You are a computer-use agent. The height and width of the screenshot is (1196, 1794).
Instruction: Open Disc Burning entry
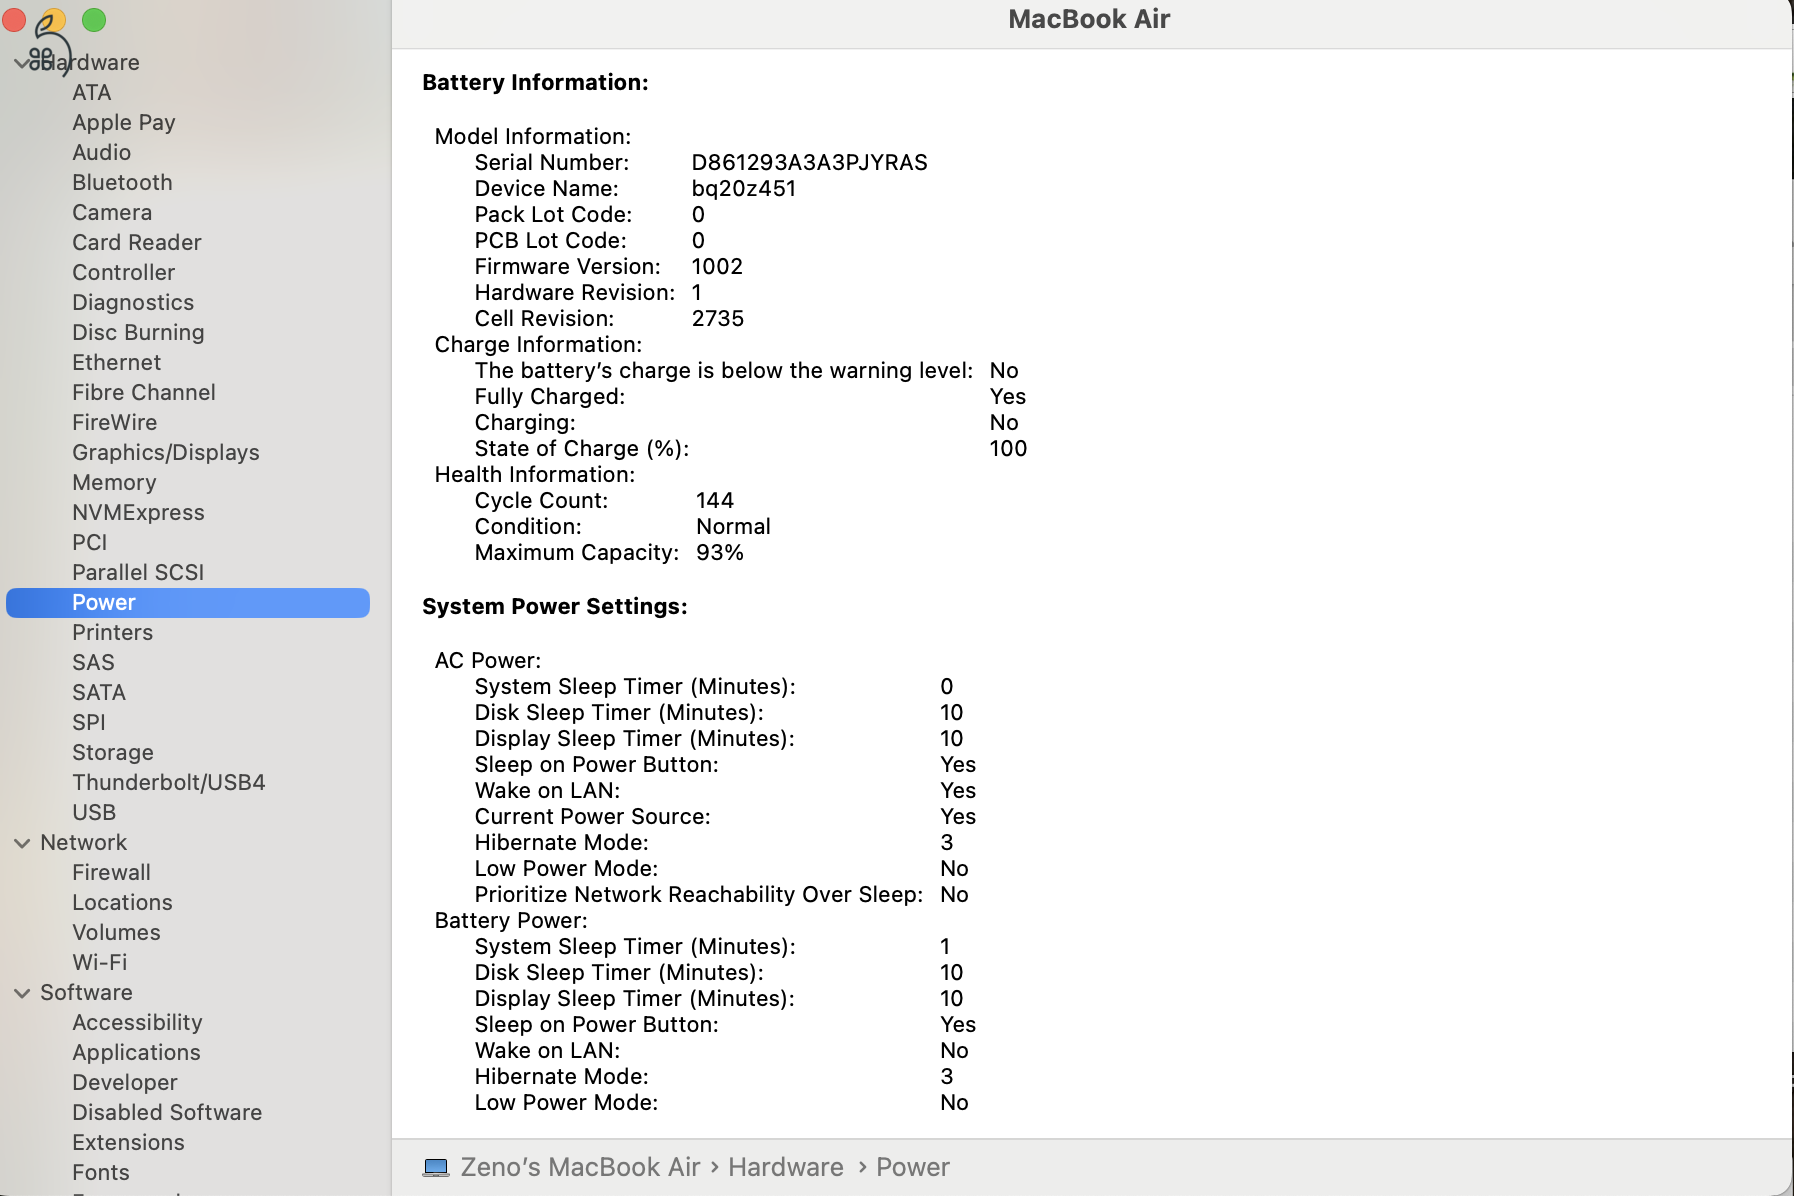tap(138, 332)
